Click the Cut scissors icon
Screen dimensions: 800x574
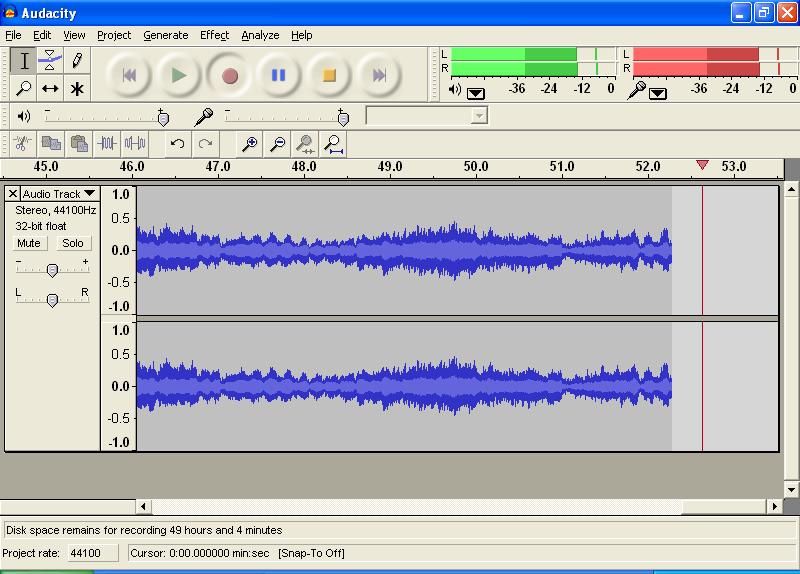(21, 143)
